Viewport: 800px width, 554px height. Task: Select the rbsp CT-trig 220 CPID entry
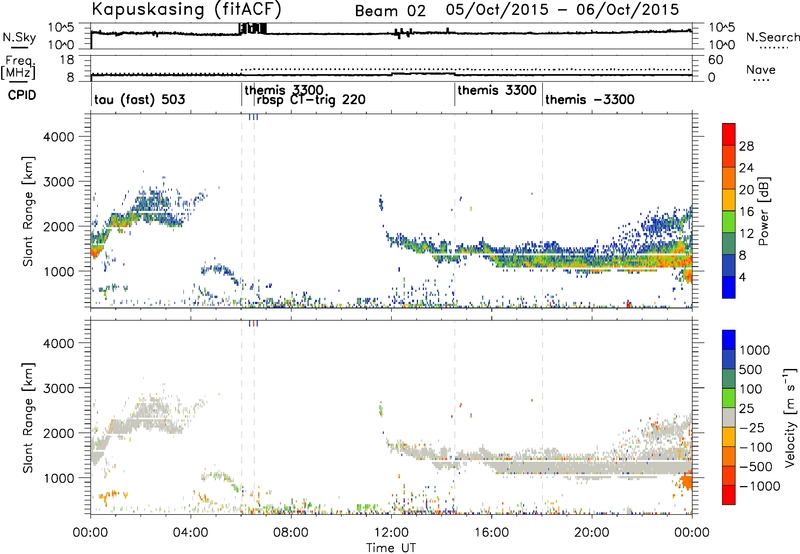(311, 99)
